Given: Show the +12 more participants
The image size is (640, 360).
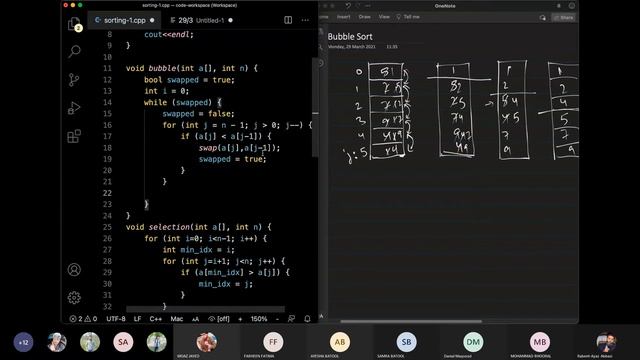Looking at the screenshot, I should point(23,342).
